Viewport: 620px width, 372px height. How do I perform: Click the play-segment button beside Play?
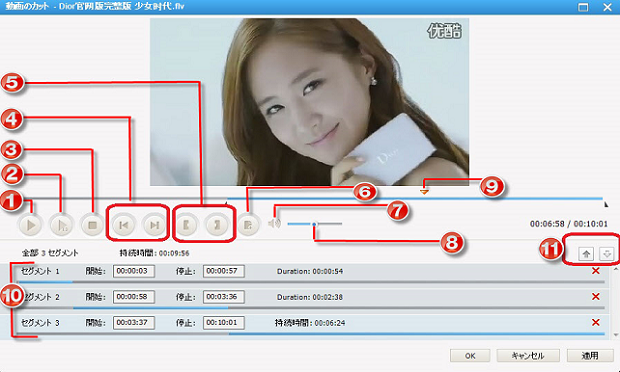tap(61, 225)
